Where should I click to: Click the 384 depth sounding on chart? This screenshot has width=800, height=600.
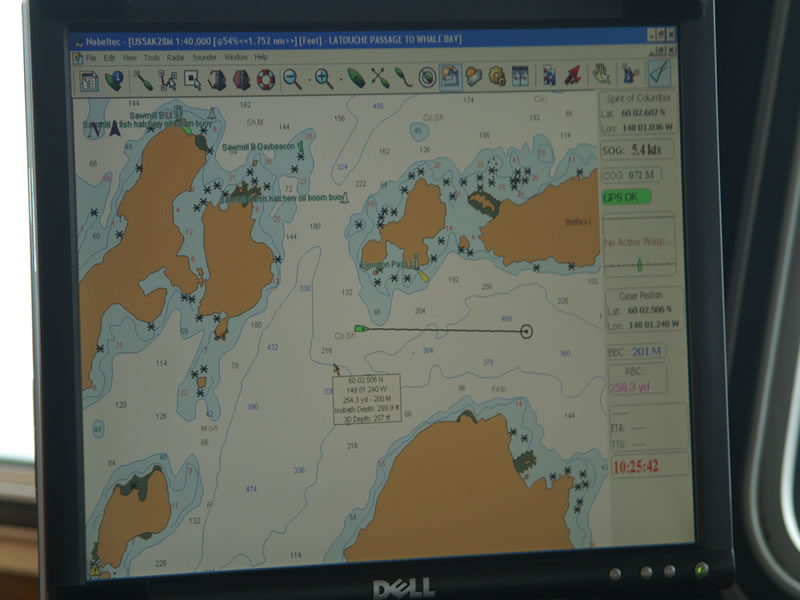428,351
